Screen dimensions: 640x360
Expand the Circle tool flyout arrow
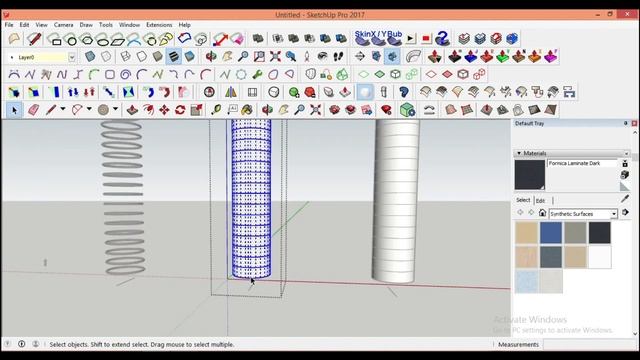pyautogui.click(x=116, y=109)
